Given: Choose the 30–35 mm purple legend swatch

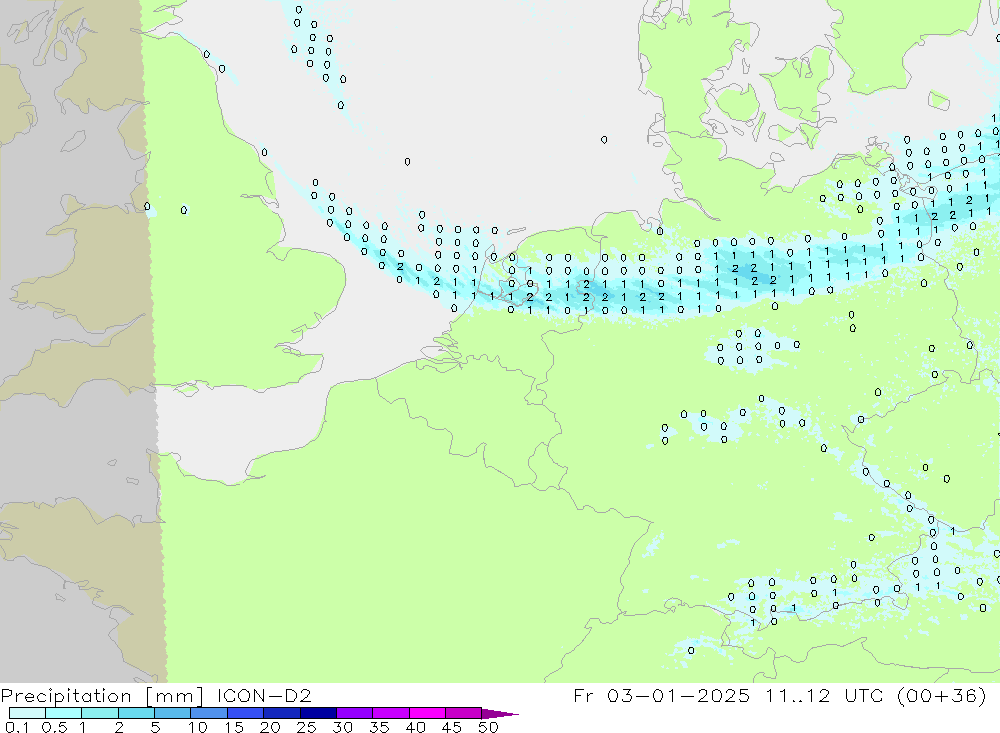Looking at the screenshot, I should 355,713.
